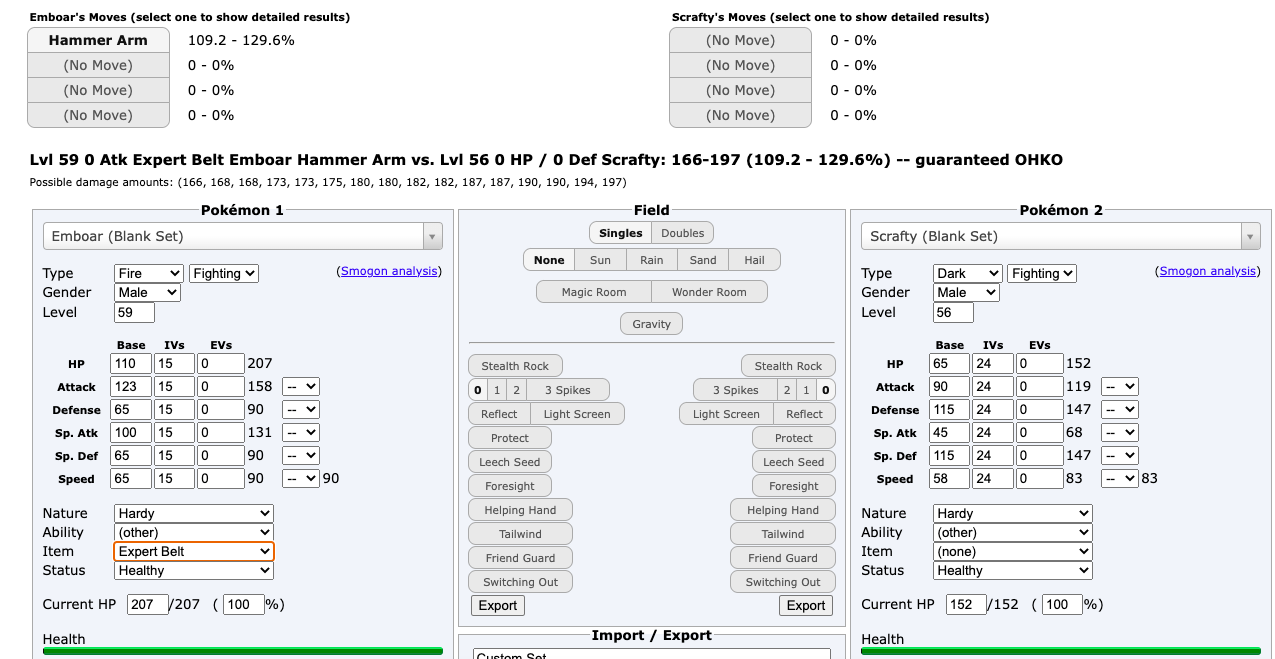This screenshot has width=1275, height=659.
Task: Toggle Magic Room field effect
Action: tap(593, 292)
